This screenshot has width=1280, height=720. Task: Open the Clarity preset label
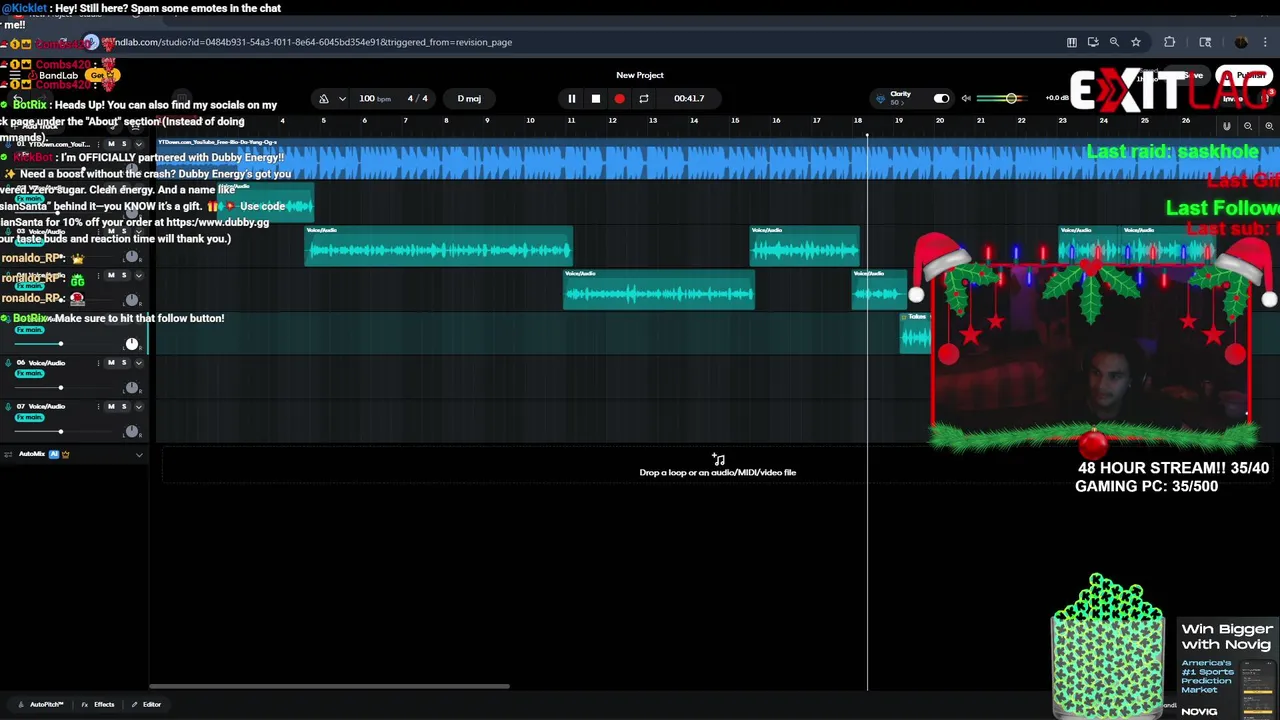[900, 97]
